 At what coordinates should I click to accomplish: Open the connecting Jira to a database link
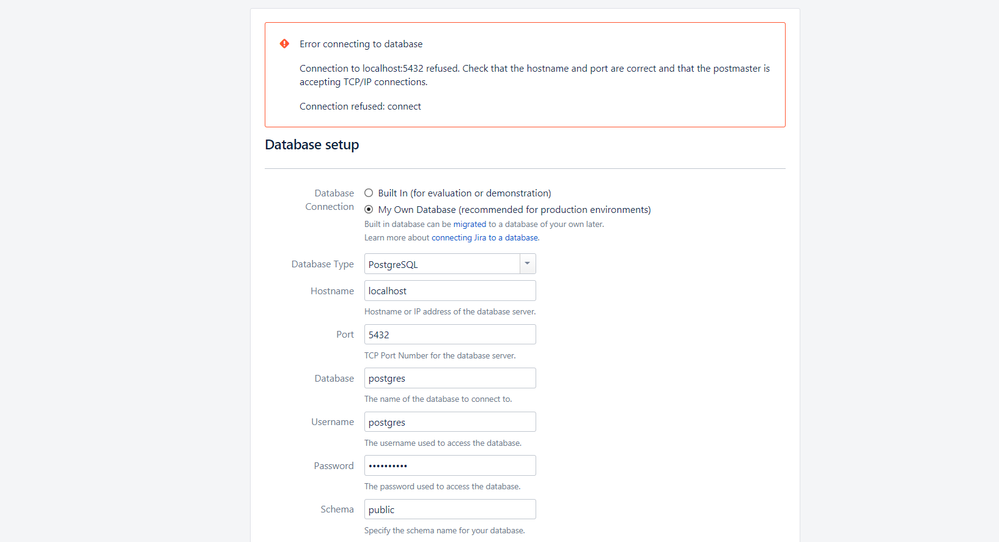tap(485, 238)
